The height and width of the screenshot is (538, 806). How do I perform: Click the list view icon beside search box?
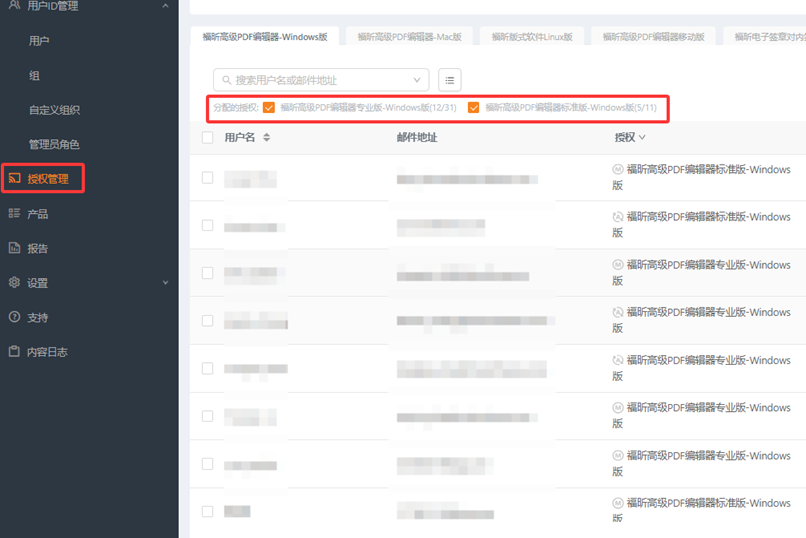pos(450,80)
